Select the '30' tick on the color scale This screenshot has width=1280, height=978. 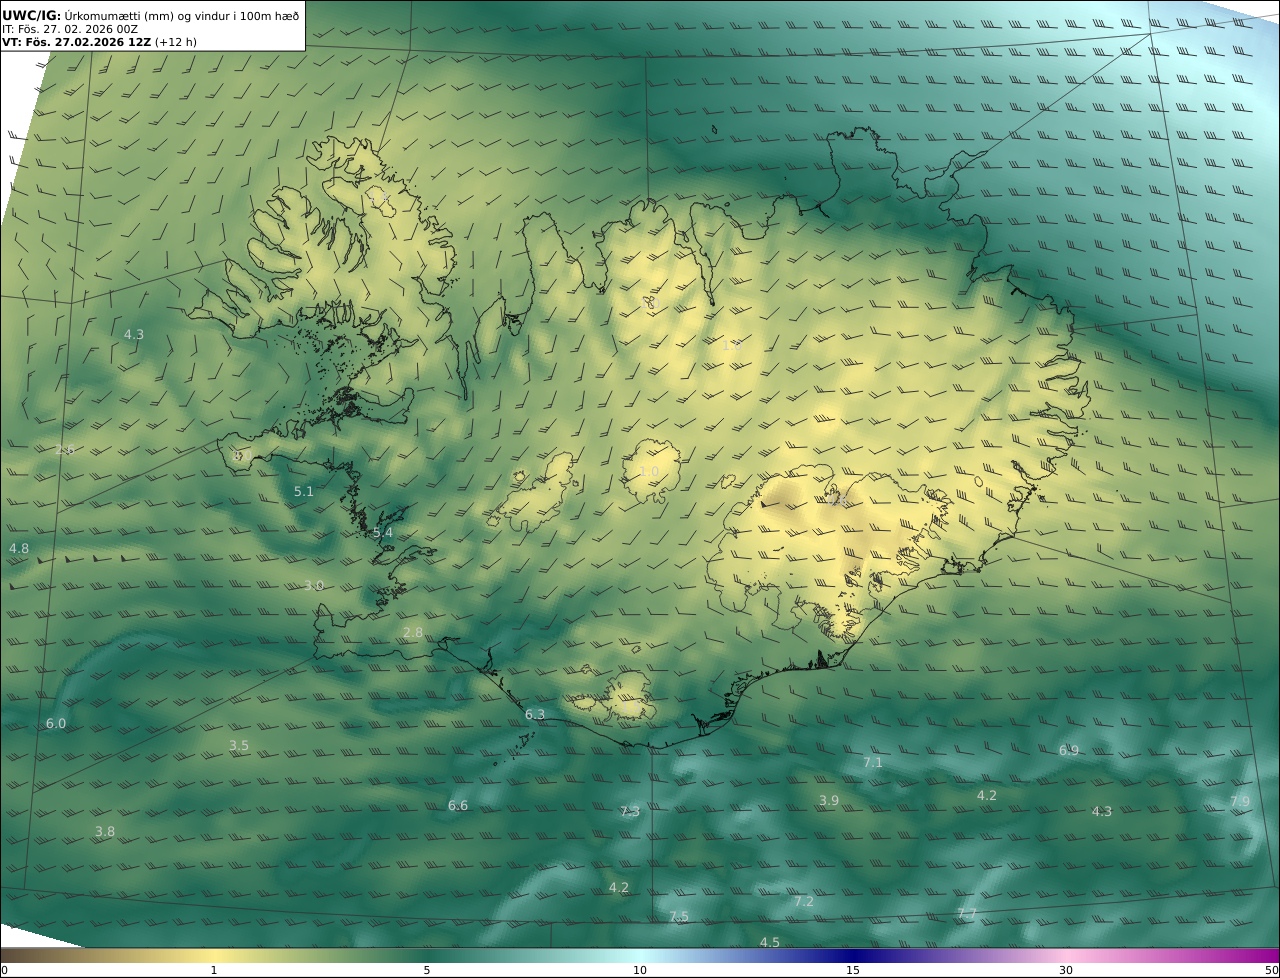click(1066, 970)
